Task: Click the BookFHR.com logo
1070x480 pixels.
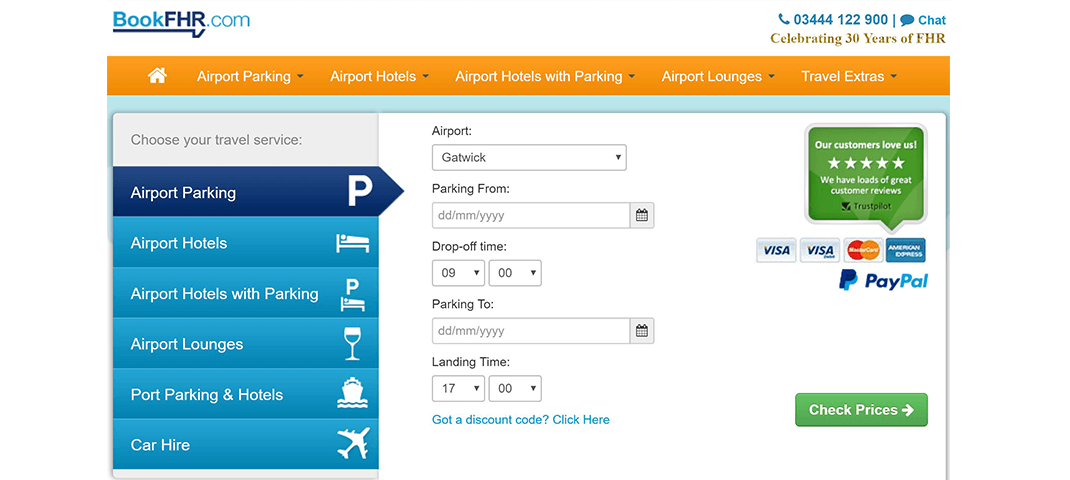Action: pos(181,22)
